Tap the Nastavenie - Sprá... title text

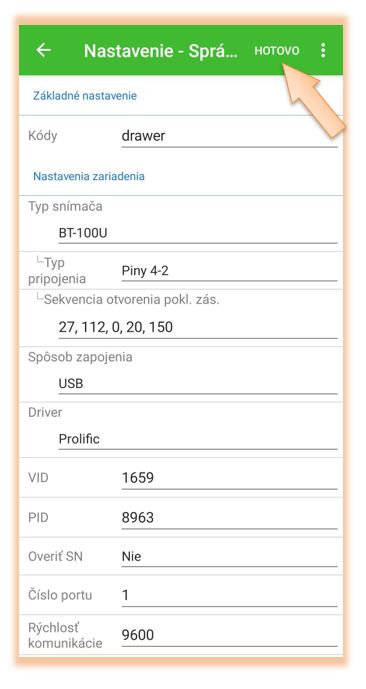click(x=161, y=51)
